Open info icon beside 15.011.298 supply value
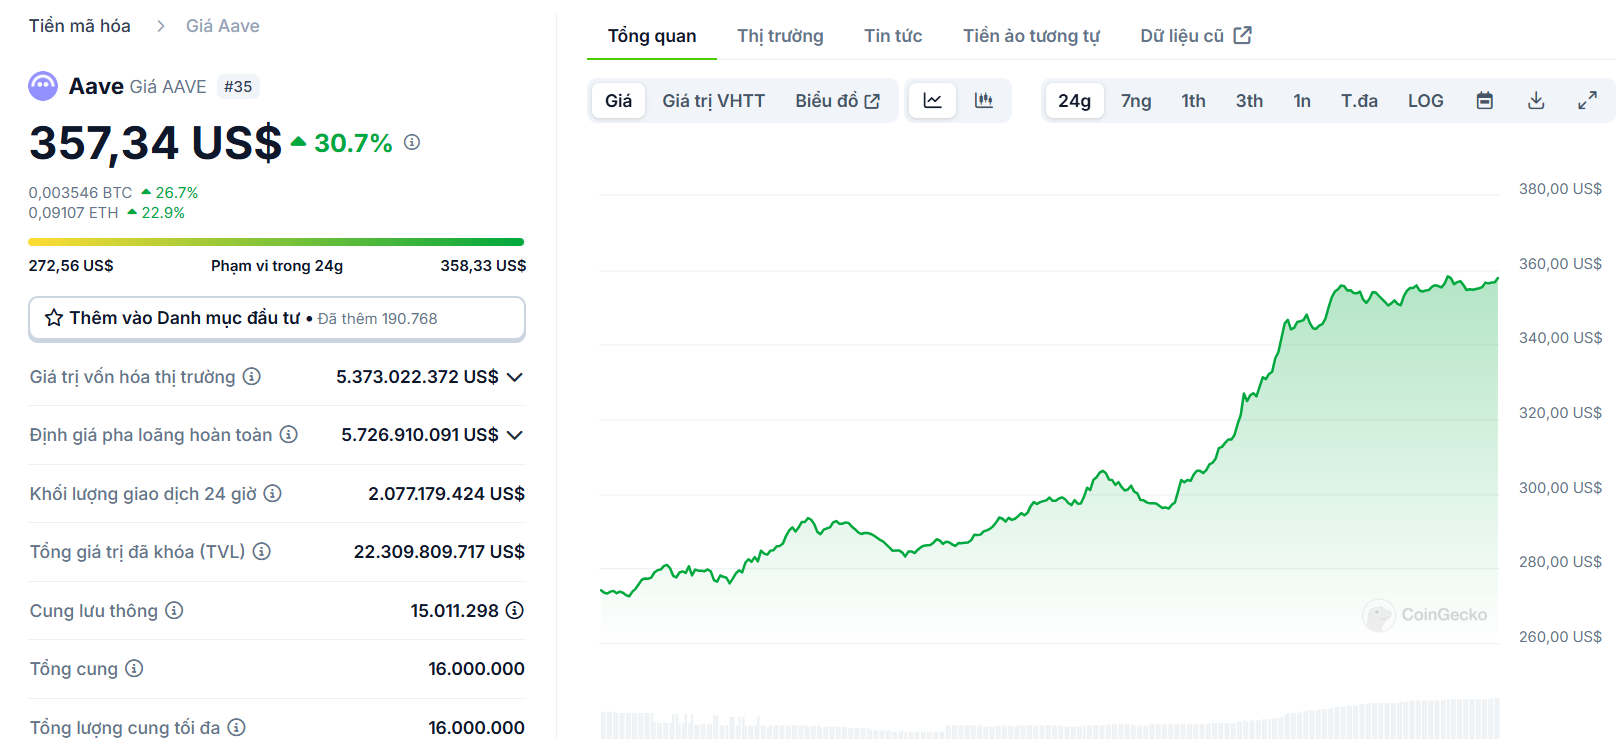The height and width of the screenshot is (739, 1623). tap(515, 610)
